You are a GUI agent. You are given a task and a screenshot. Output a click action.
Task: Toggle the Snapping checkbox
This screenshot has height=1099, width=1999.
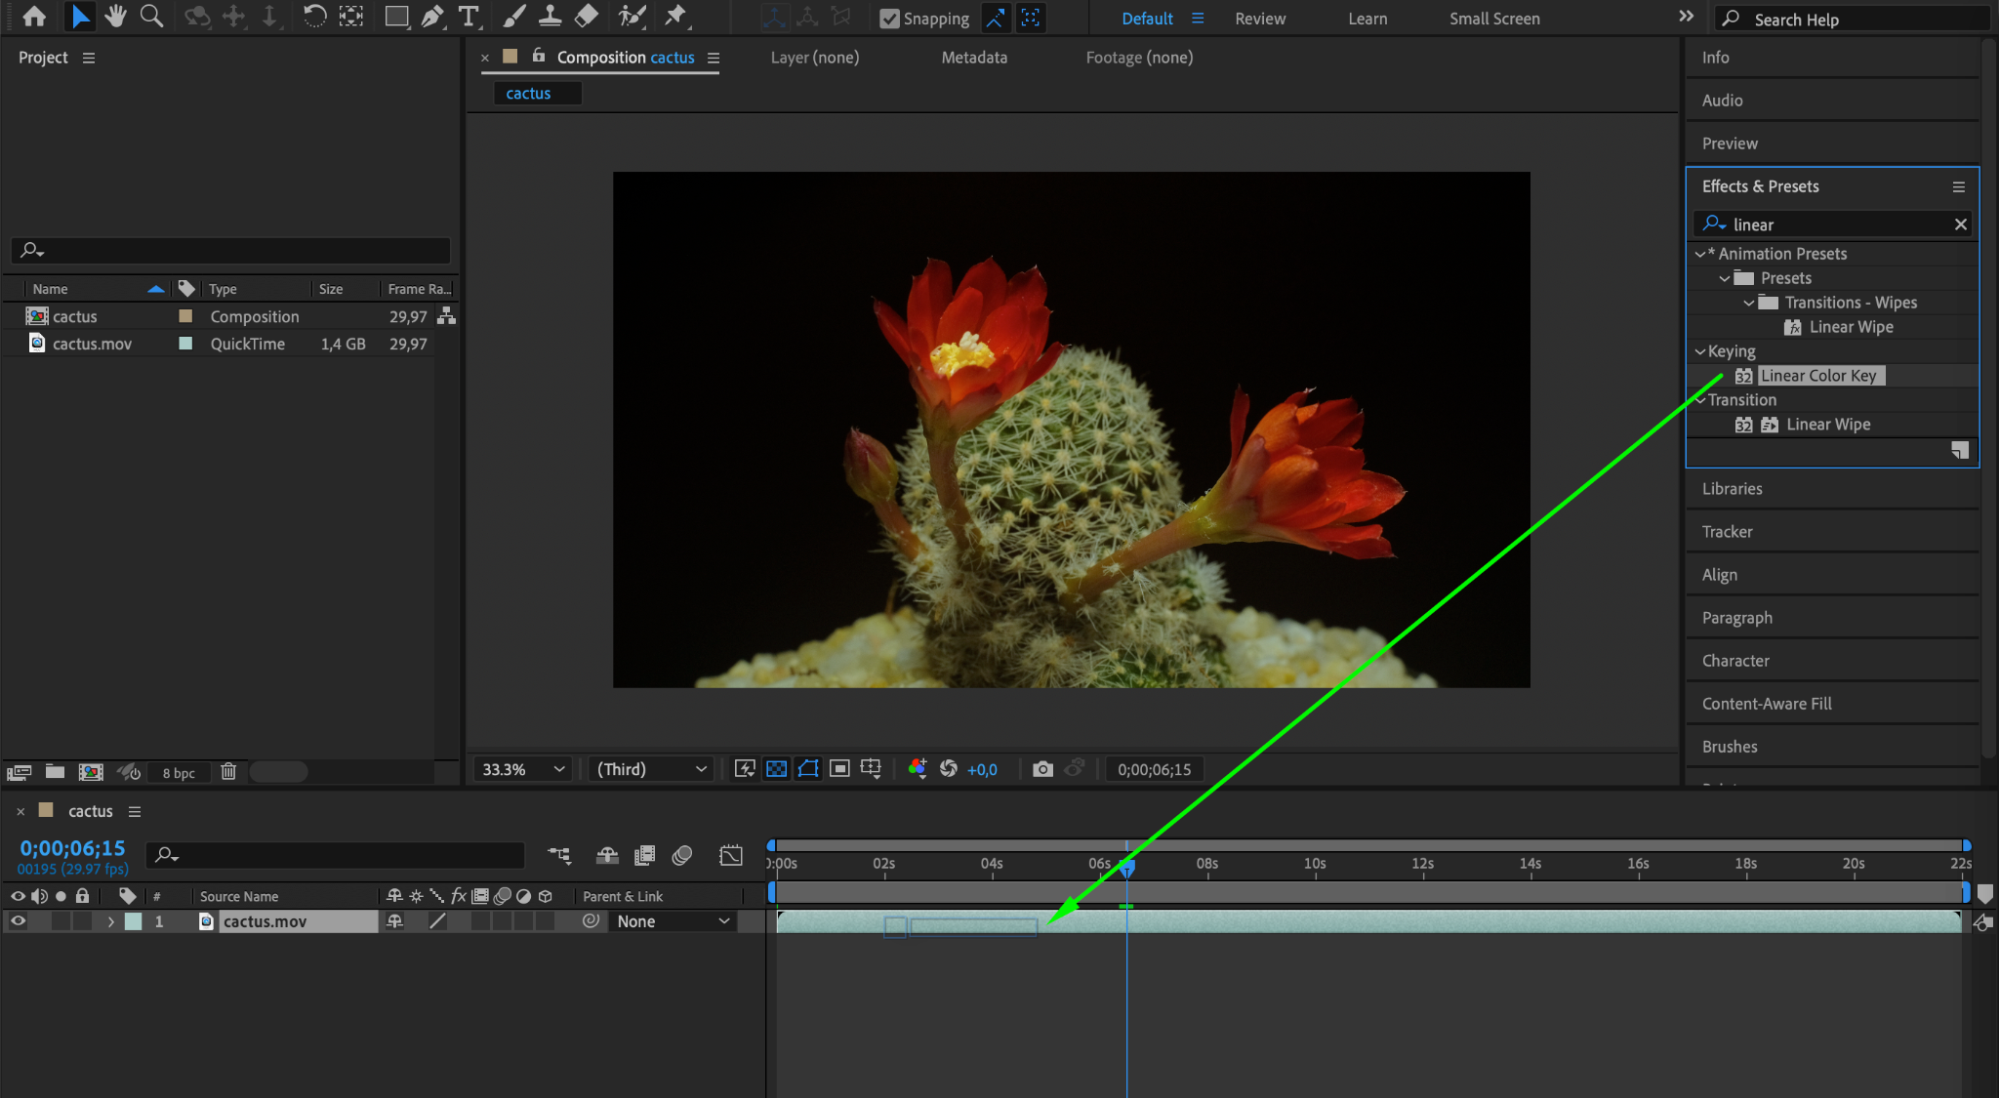pos(889,18)
